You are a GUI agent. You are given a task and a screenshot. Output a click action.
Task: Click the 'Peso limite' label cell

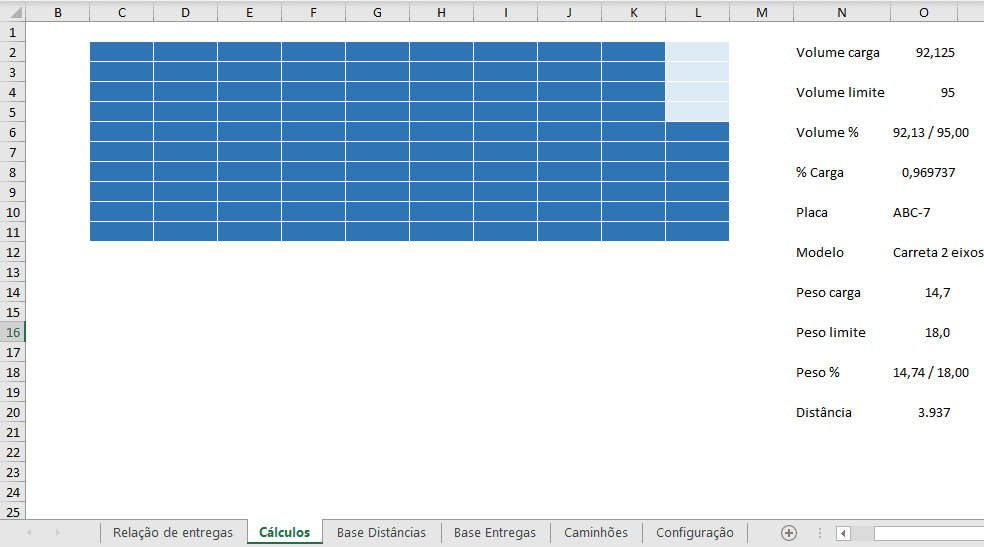coord(830,332)
